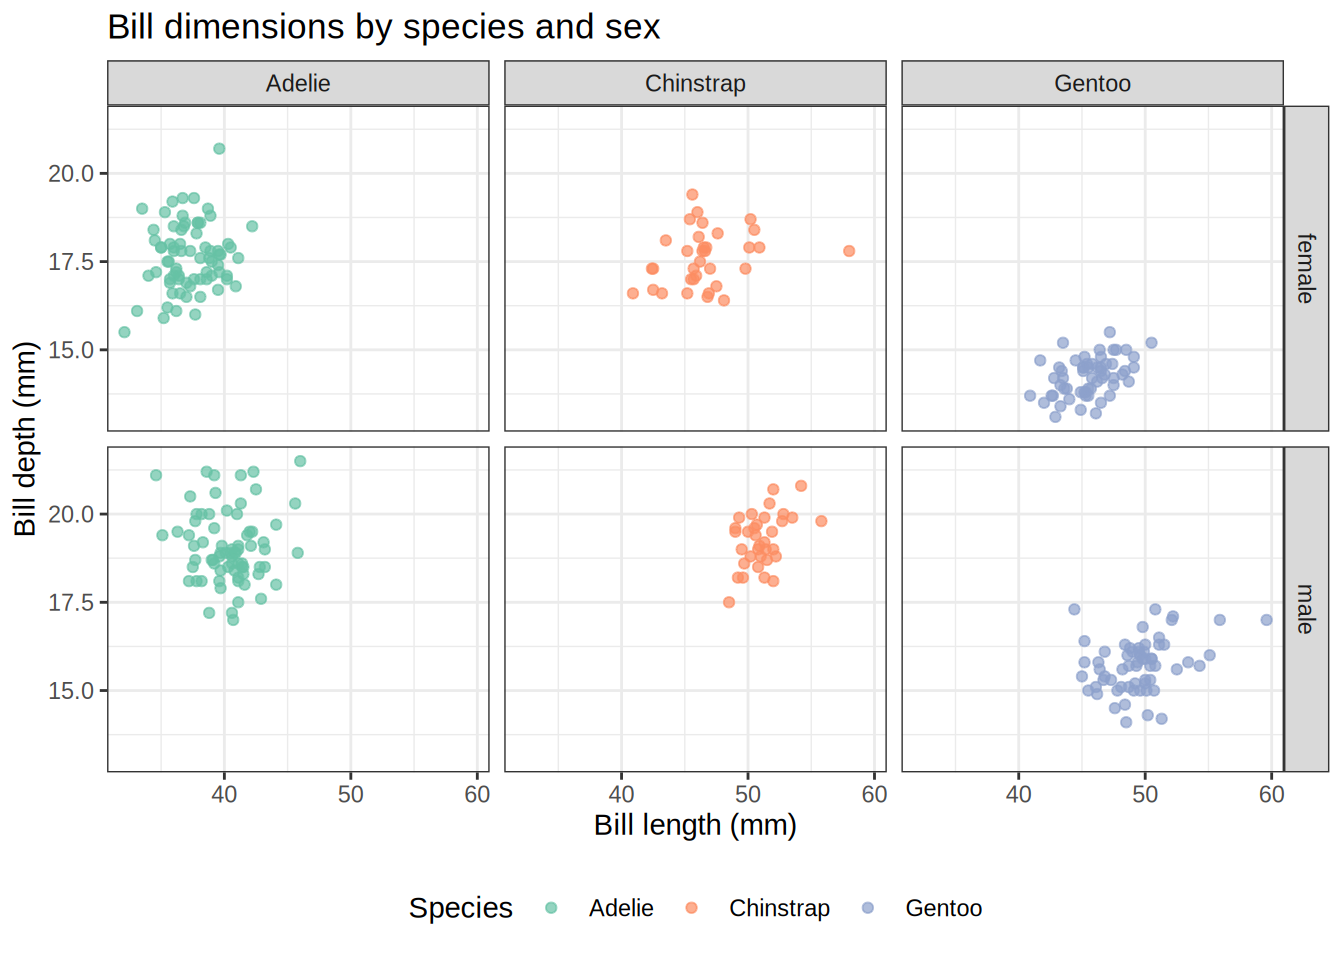Click the orange Chinstrap legend dot

[x=691, y=908]
